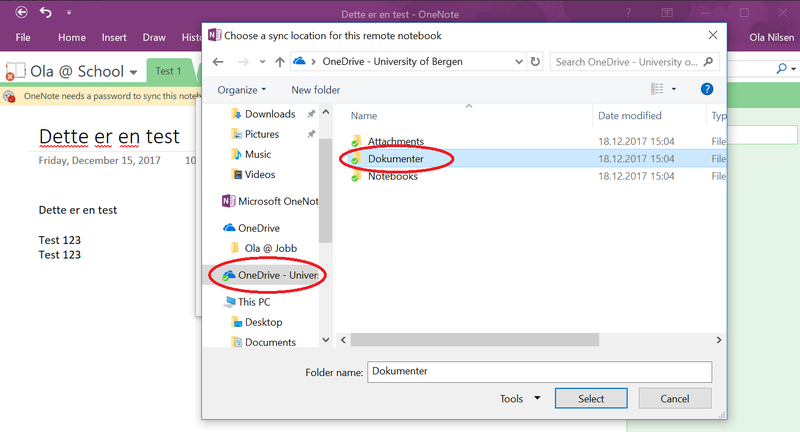Click the Folder name text field
Screen dimensions: 800x432
539,371
